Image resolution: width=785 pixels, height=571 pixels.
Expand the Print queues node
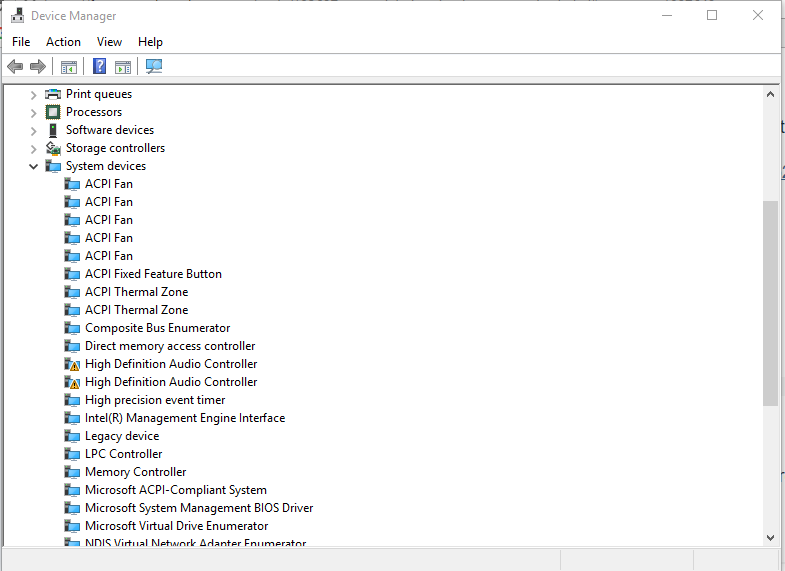[33, 95]
